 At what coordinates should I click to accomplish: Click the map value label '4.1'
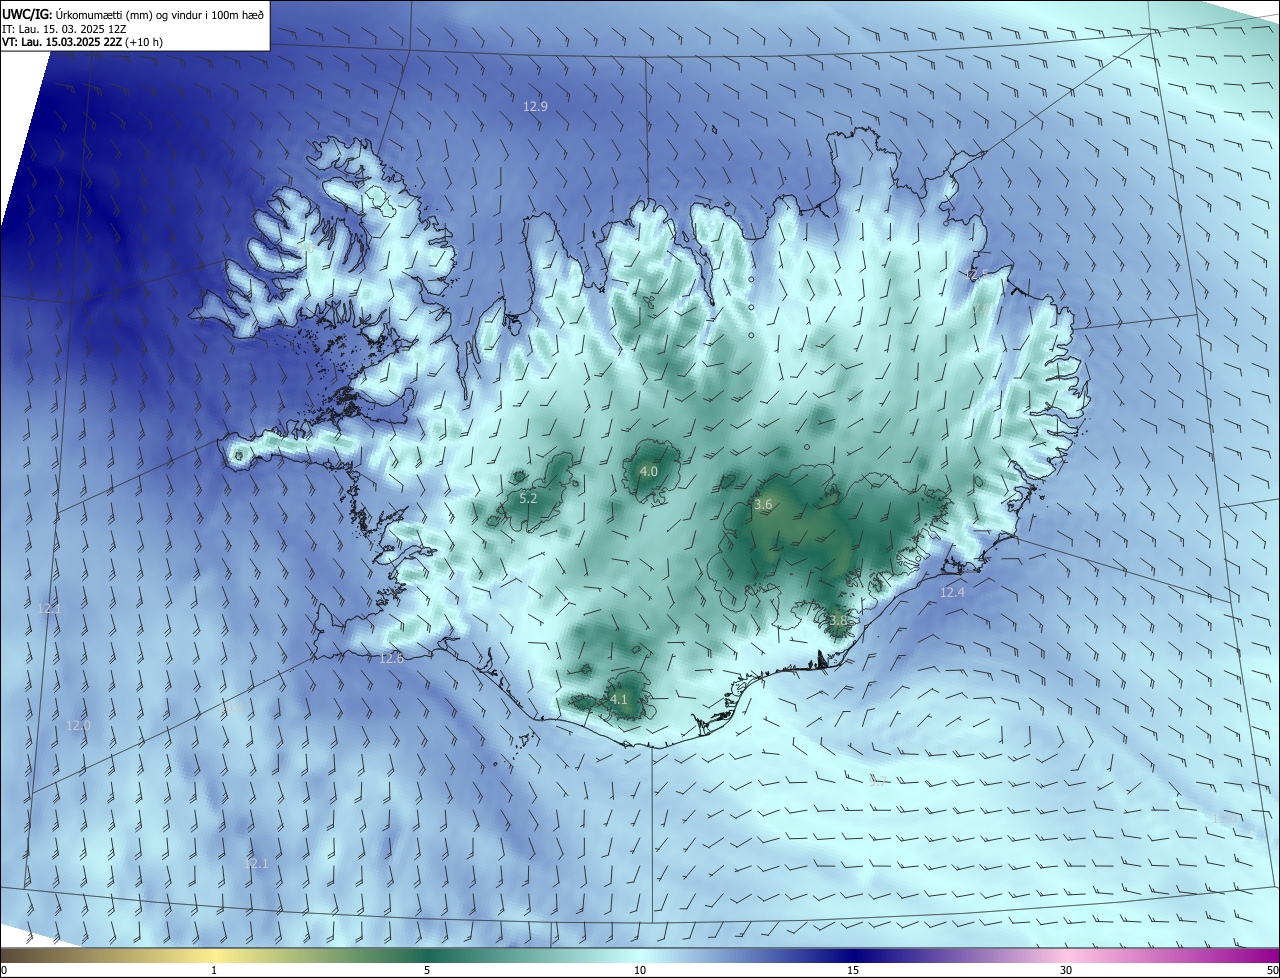(619, 700)
